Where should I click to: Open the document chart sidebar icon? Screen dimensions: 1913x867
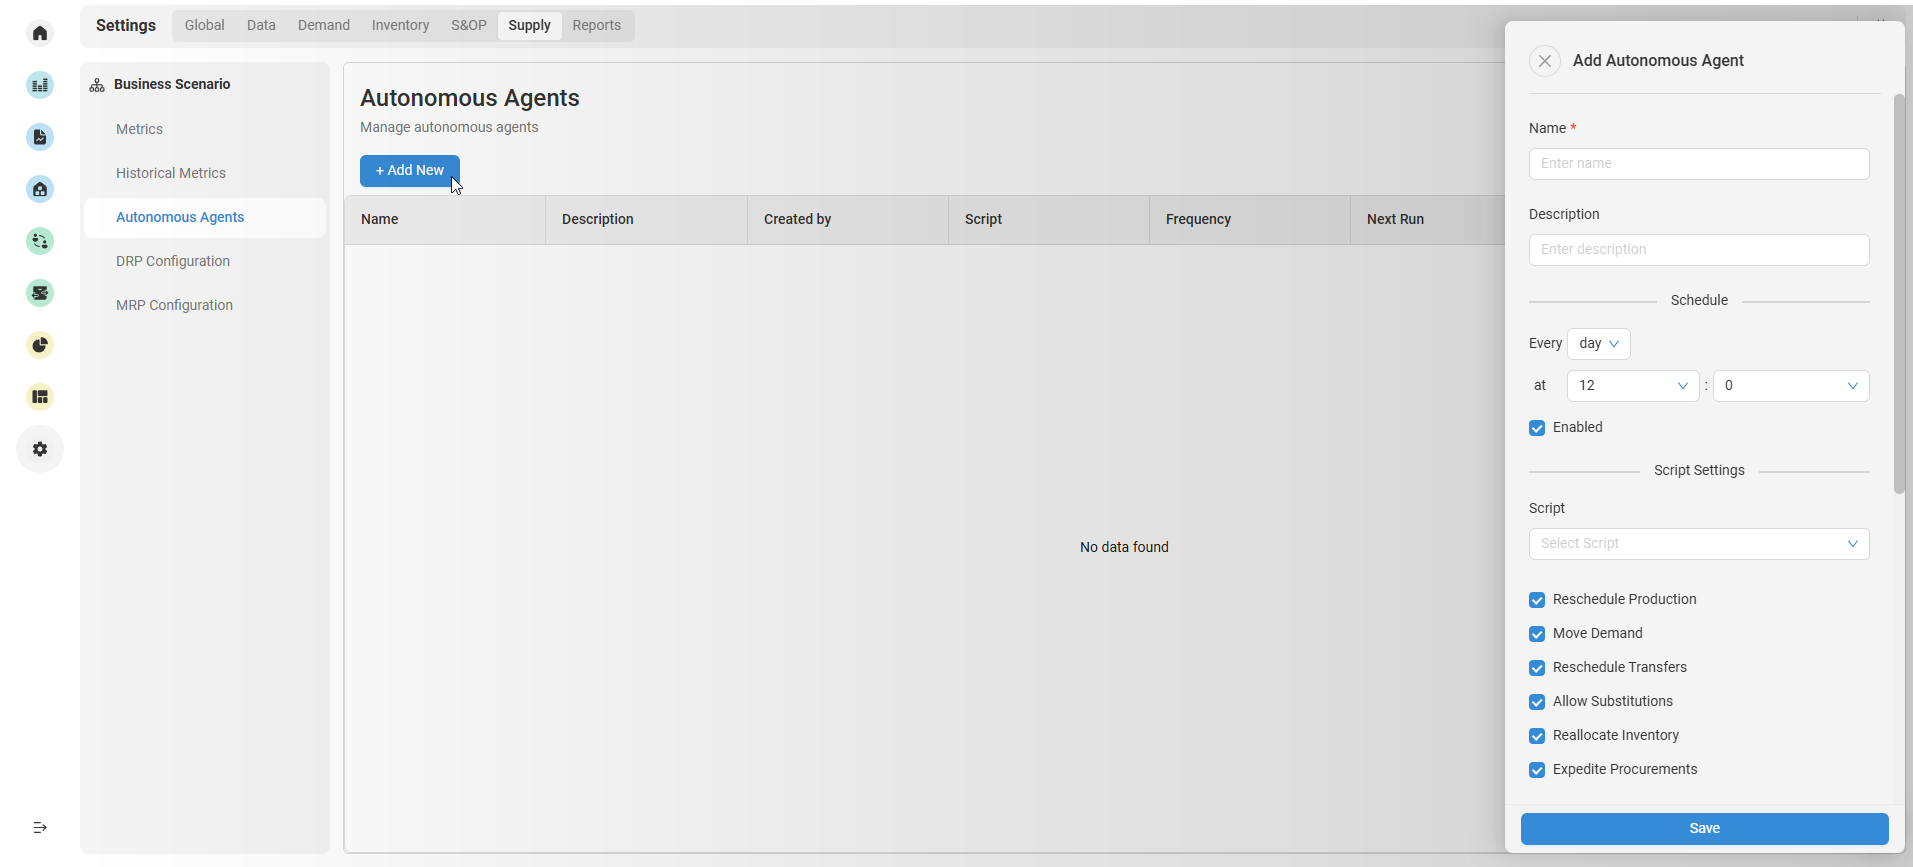(x=40, y=137)
